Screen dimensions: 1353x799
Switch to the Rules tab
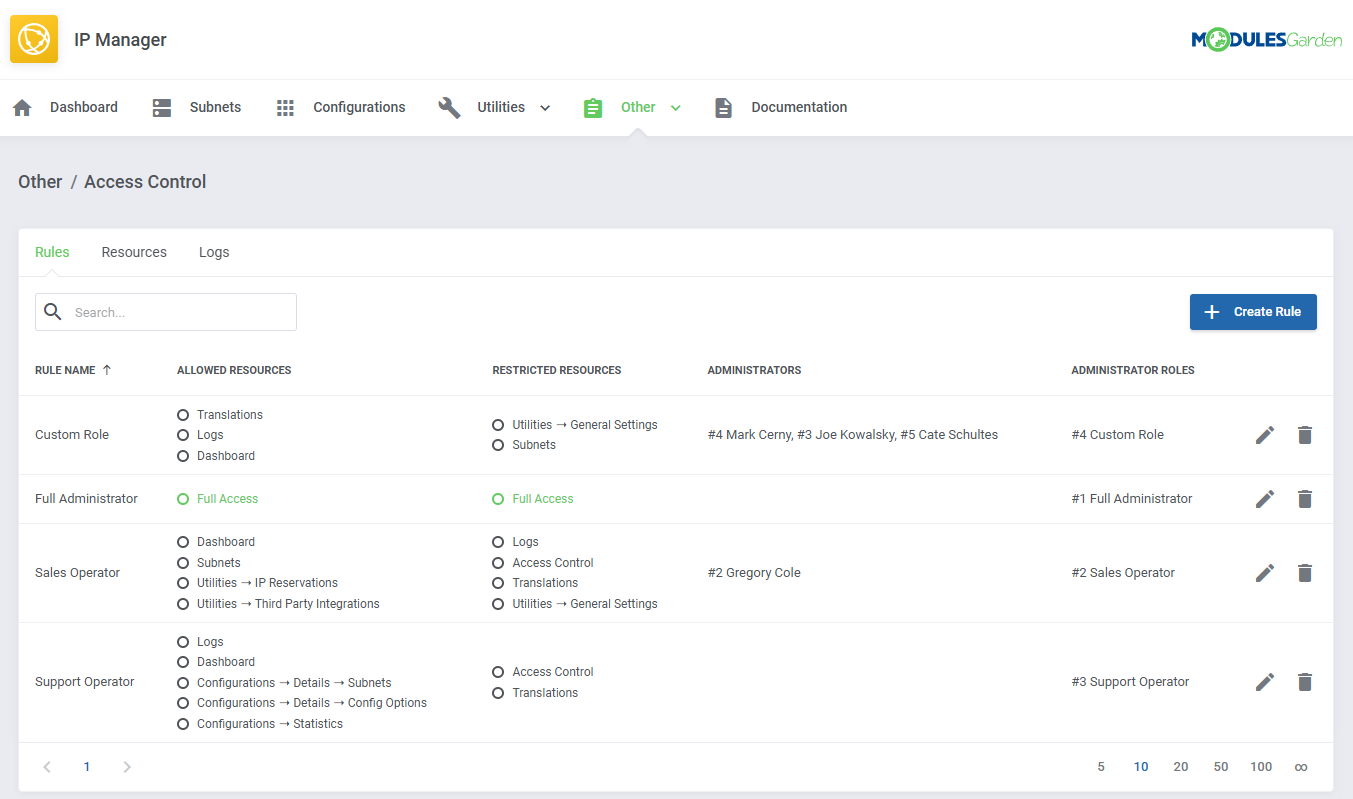point(52,252)
